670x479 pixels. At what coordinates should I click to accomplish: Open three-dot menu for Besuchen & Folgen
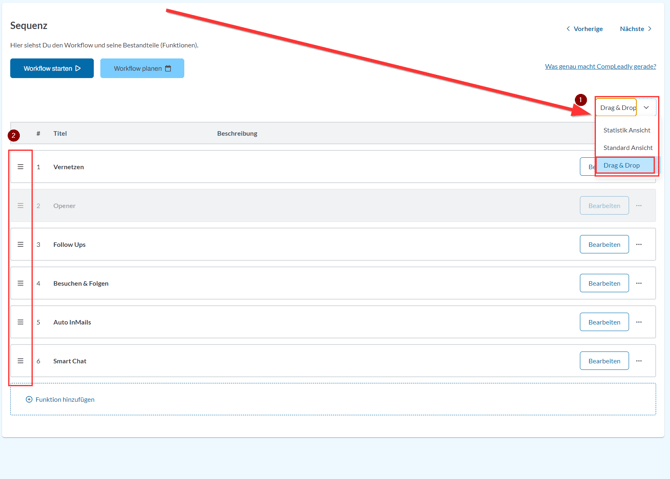[x=639, y=283]
